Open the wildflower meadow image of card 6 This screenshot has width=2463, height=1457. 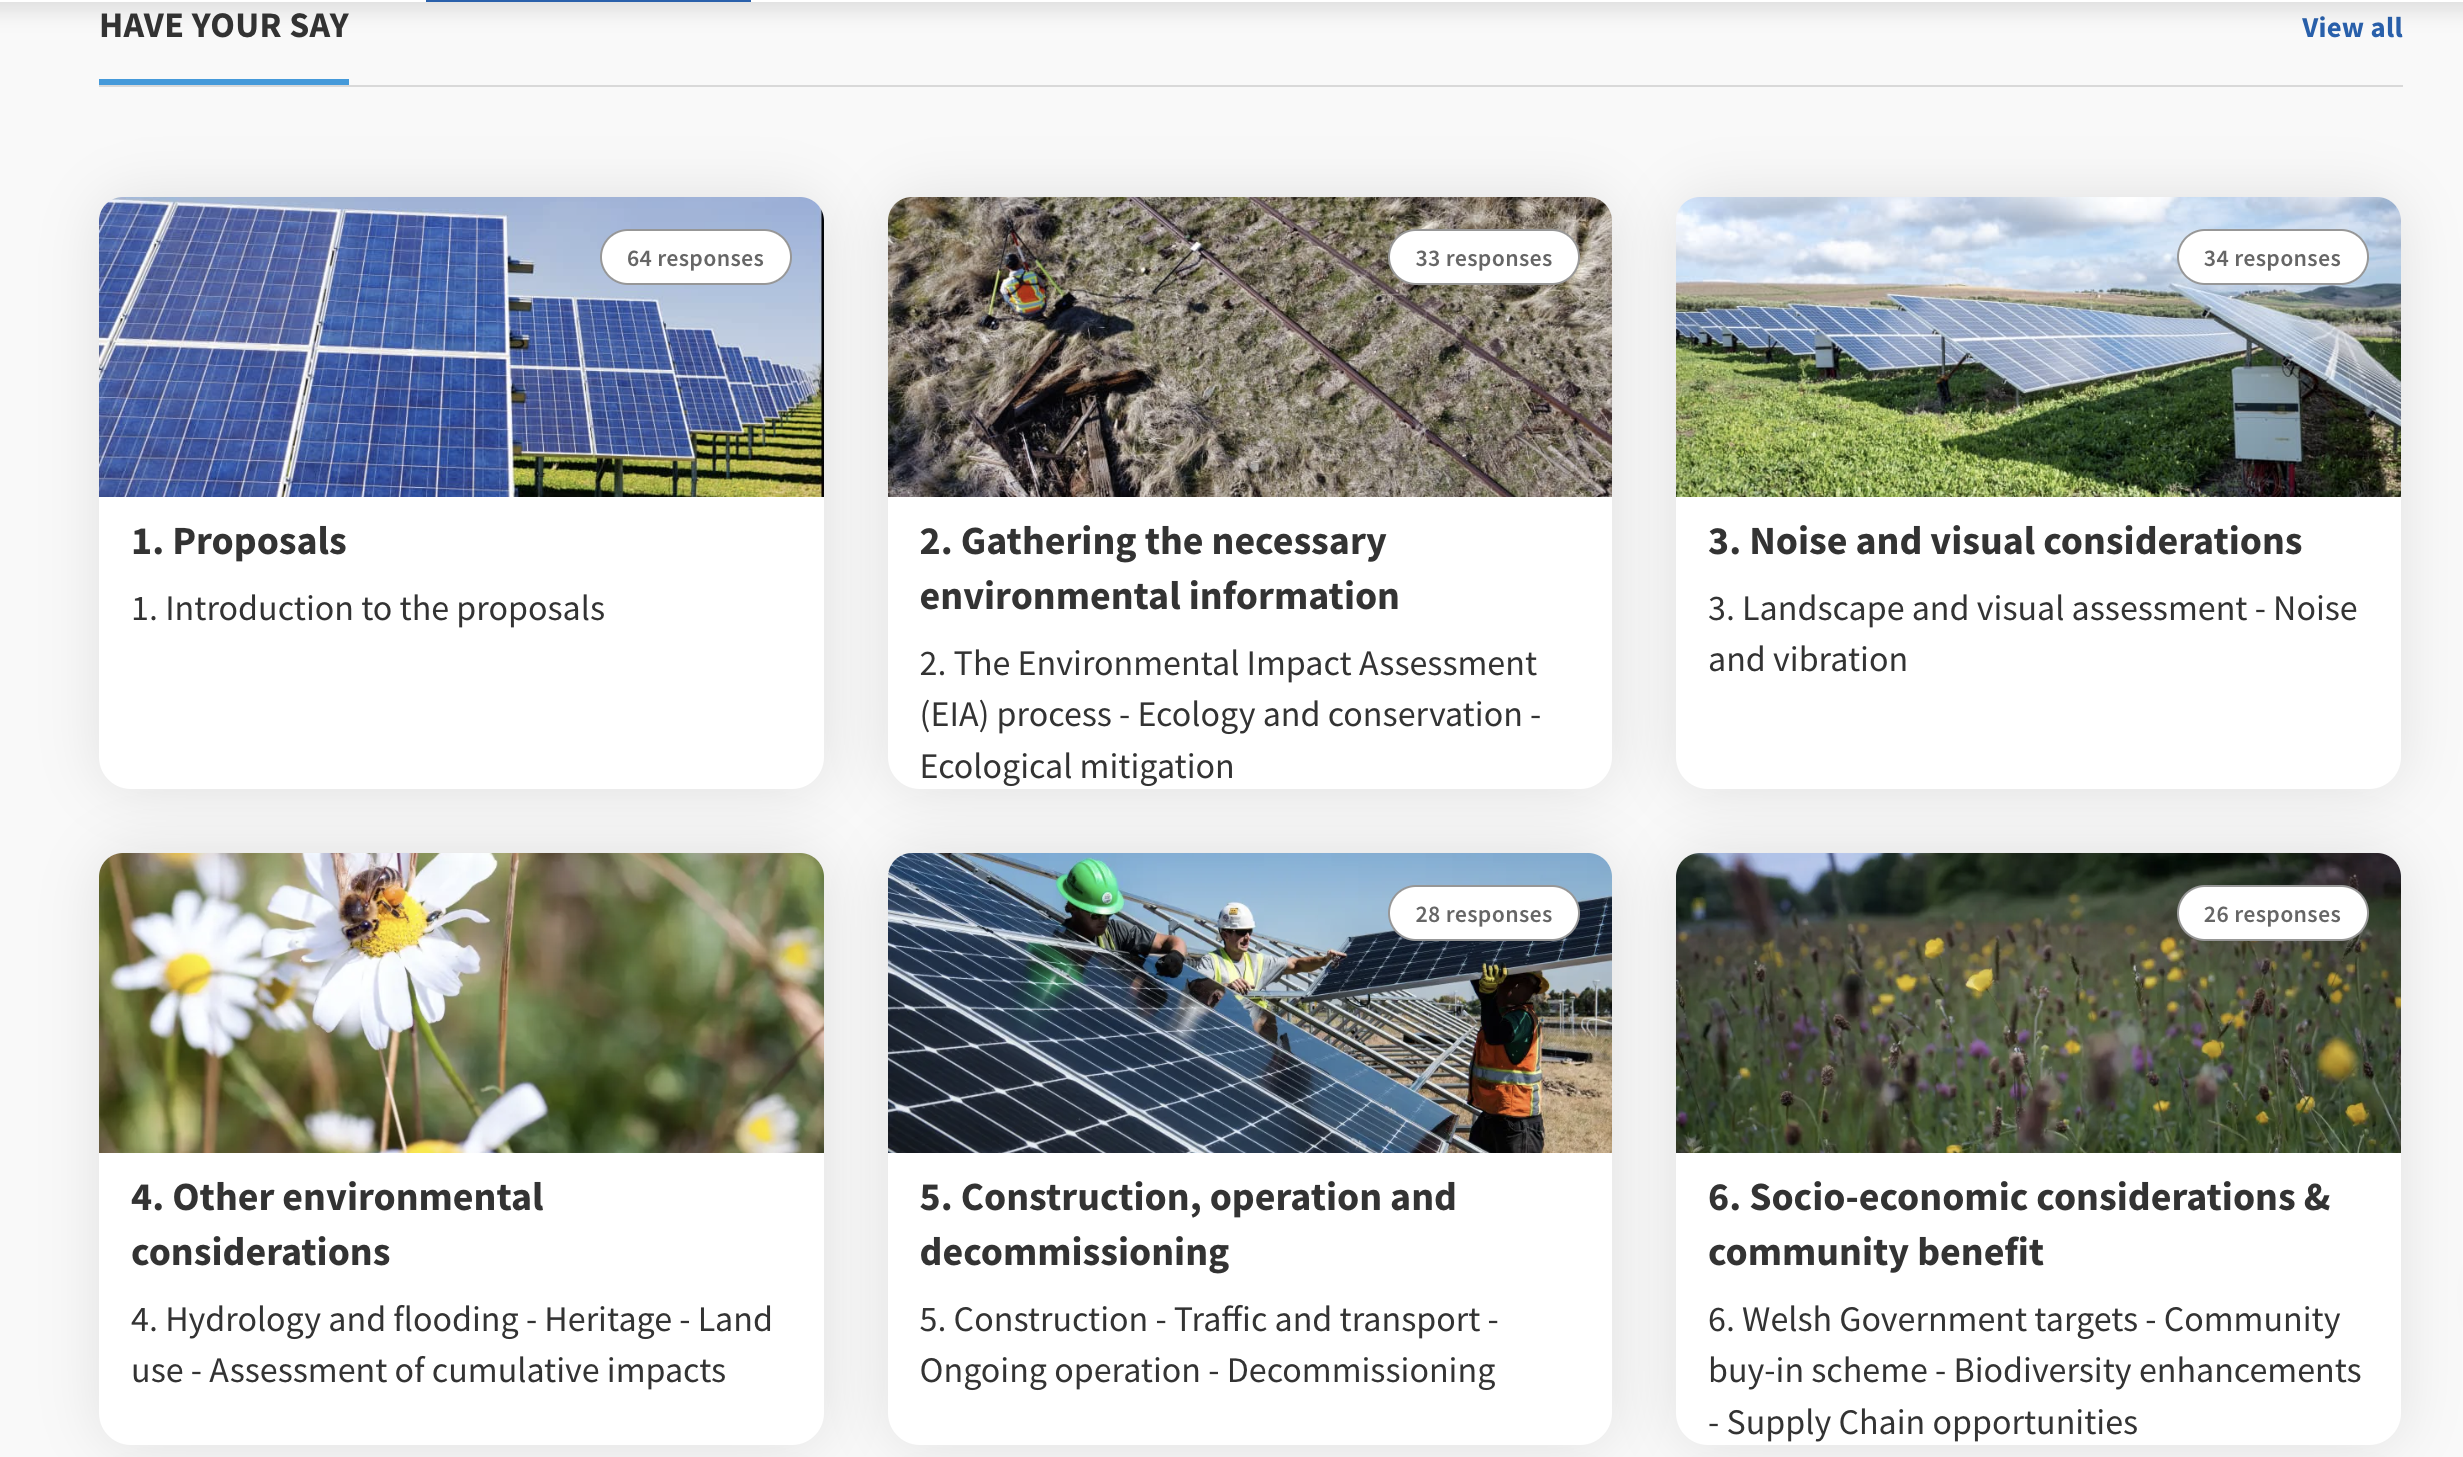pos(2038,1003)
